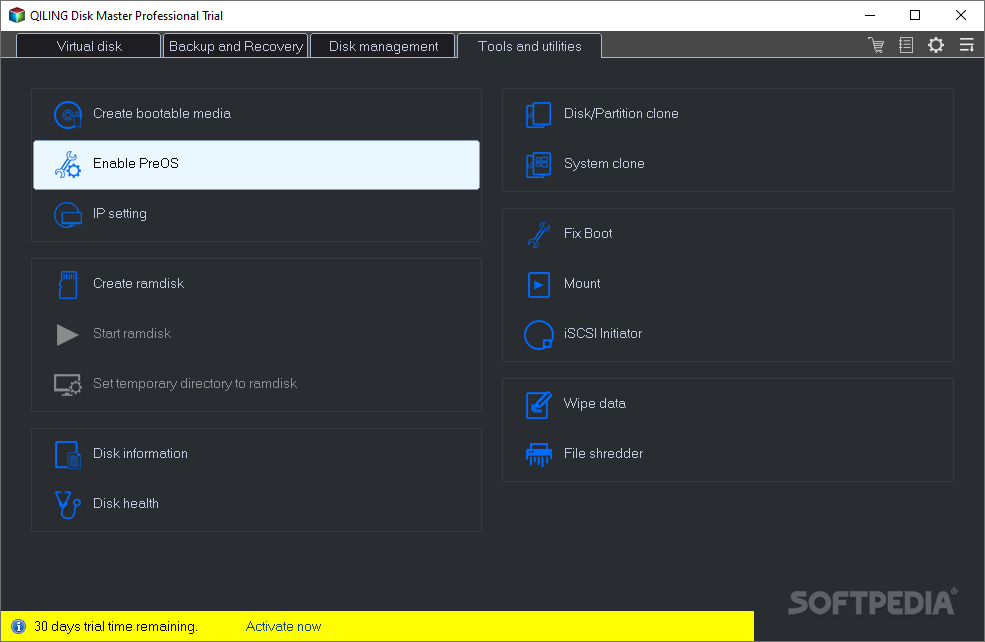Select the Tools and utilities tab
Image resolution: width=985 pixels, height=642 pixels.
pos(530,46)
